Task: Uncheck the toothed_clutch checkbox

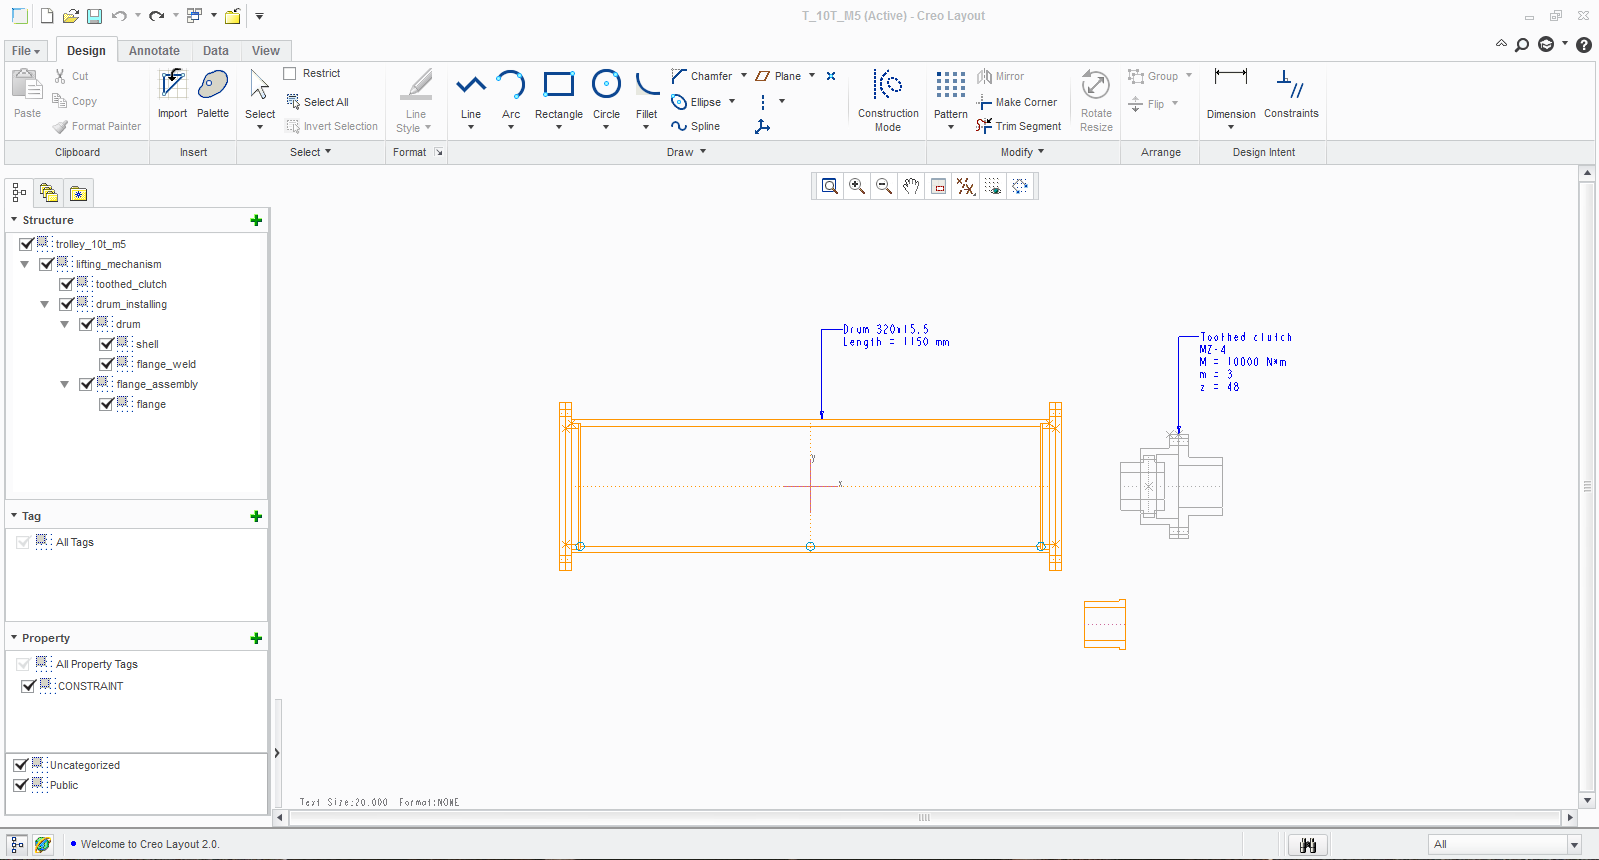Action: tap(67, 284)
